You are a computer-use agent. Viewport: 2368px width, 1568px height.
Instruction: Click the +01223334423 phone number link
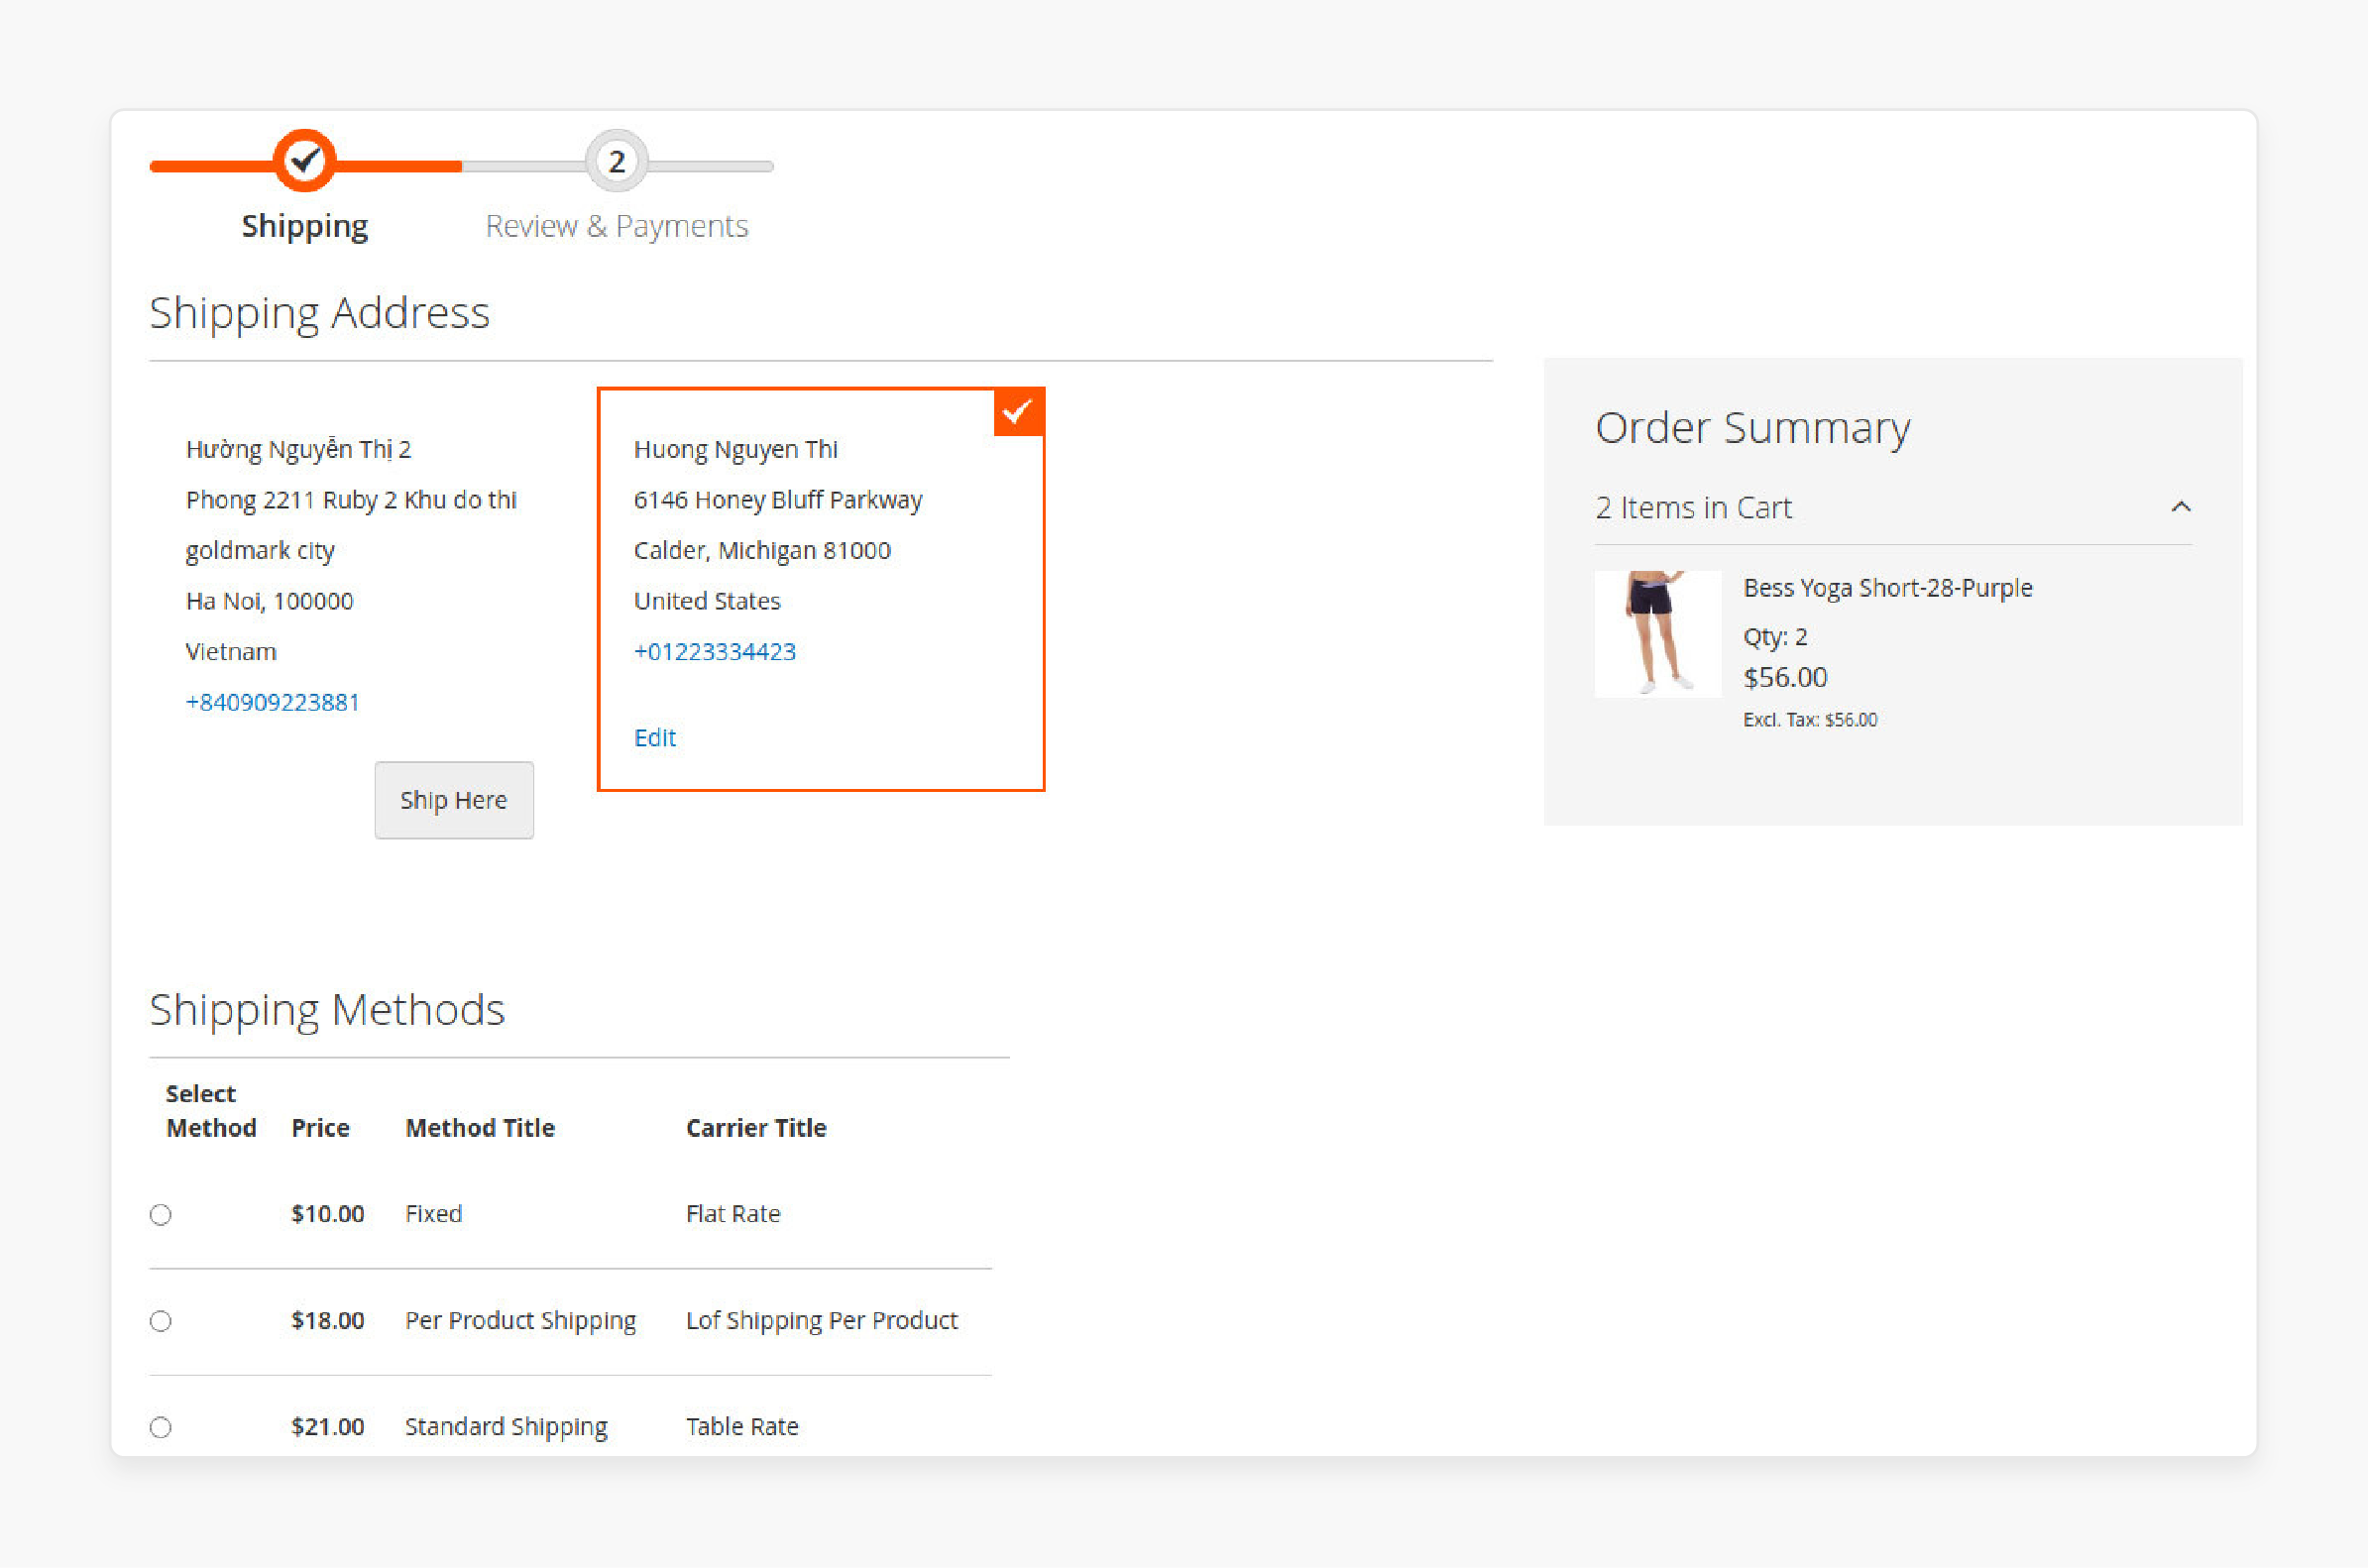click(x=714, y=649)
